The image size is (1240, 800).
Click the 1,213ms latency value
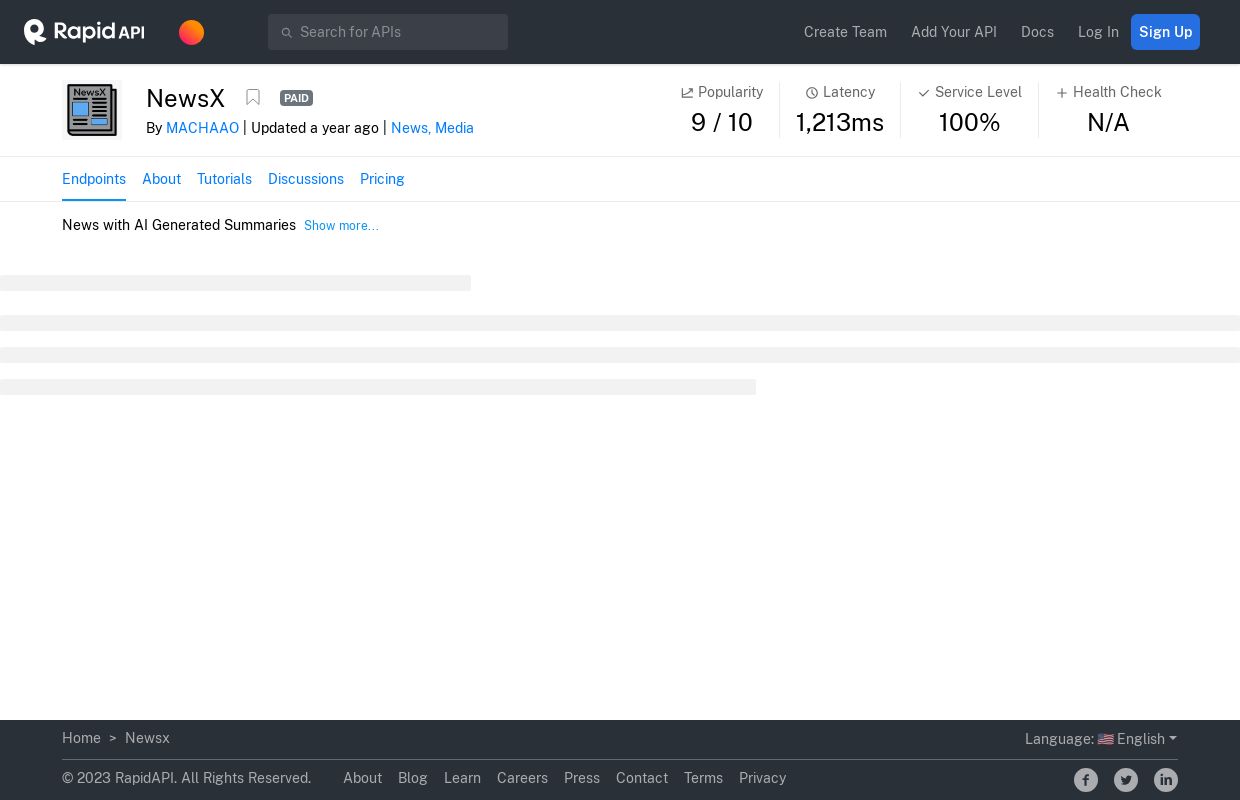click(840, 122)
